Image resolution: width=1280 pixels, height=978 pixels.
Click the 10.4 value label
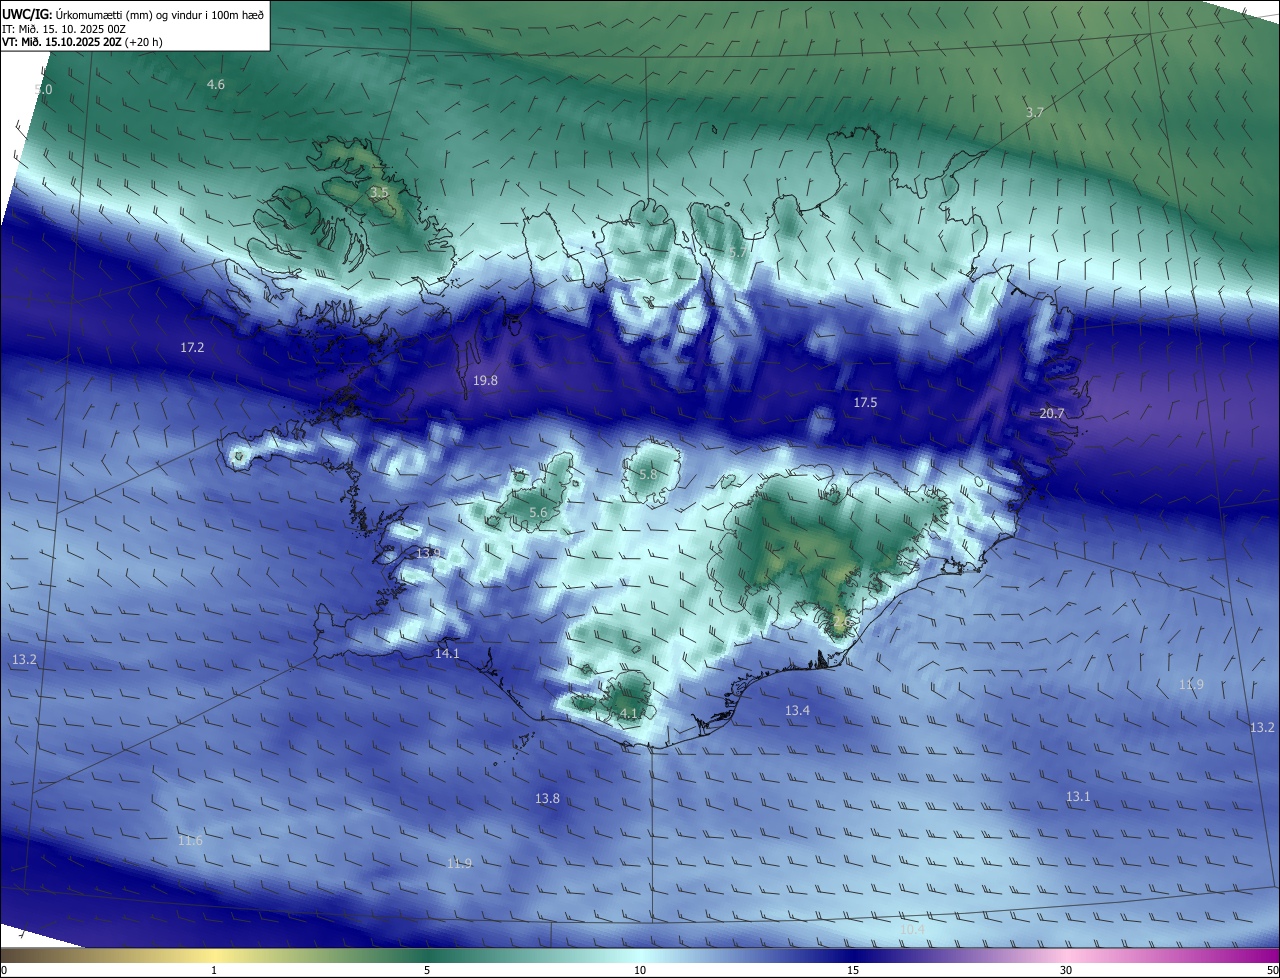pyautogui.click(x=913, y=929)
